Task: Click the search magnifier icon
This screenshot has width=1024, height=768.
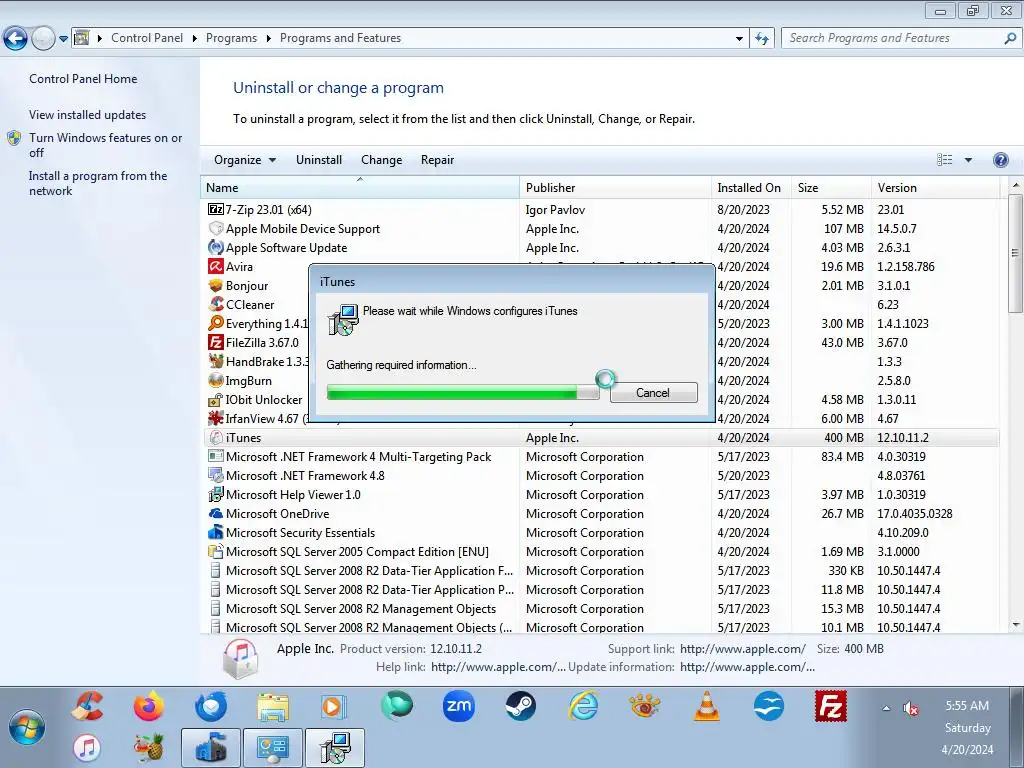Action: click(1010, 38)
